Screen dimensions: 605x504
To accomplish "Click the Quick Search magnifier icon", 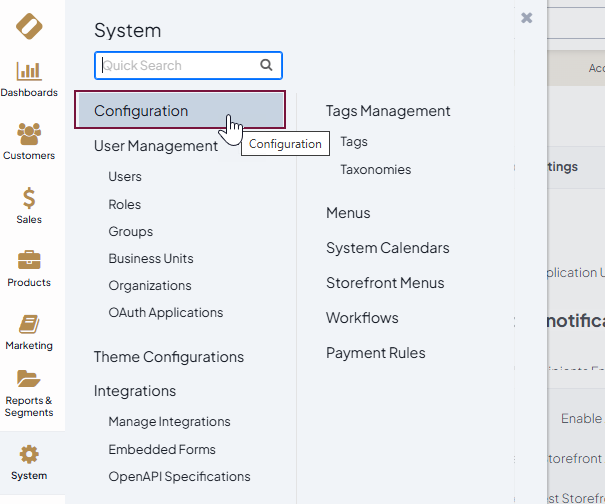I will (x=266, y=66).
